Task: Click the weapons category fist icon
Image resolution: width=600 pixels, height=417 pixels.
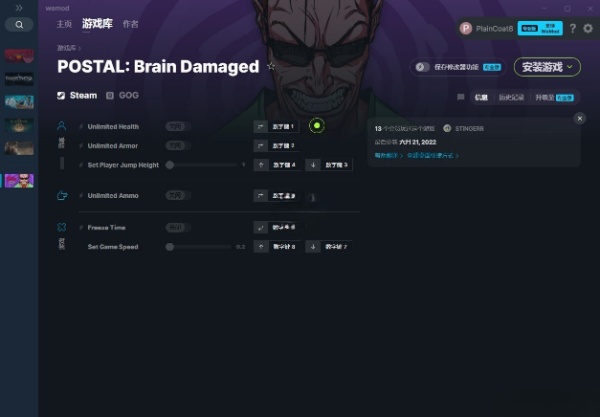Action: (x=62, y=195)
